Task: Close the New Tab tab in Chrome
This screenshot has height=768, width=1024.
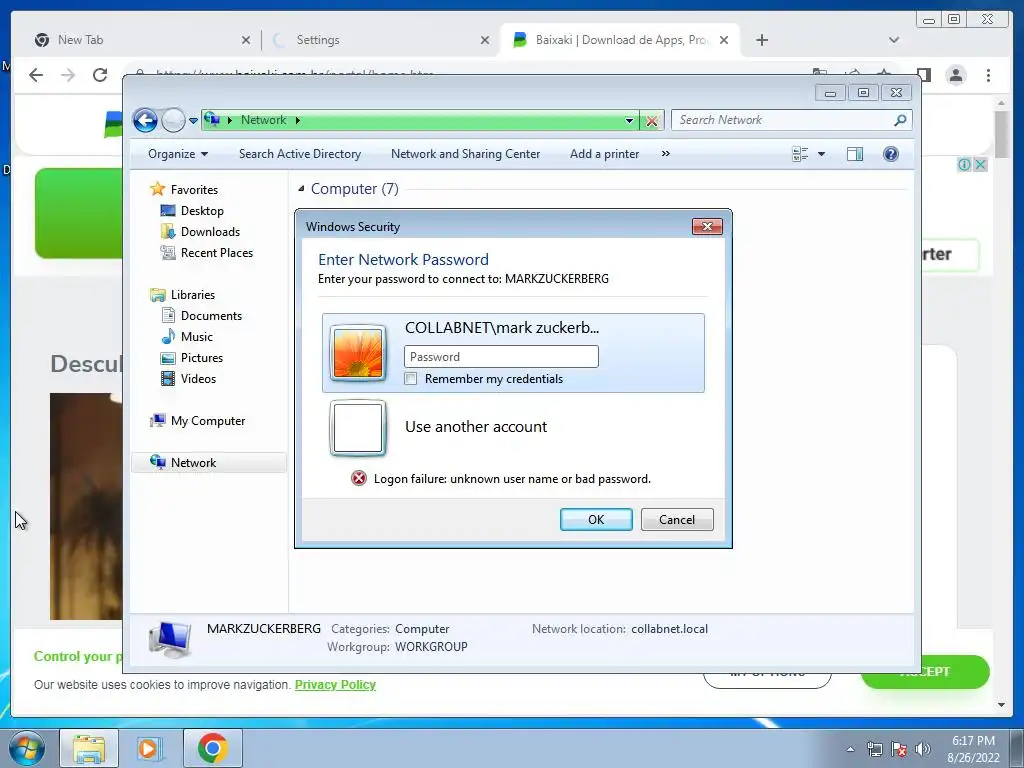Action: click(246, 40)
